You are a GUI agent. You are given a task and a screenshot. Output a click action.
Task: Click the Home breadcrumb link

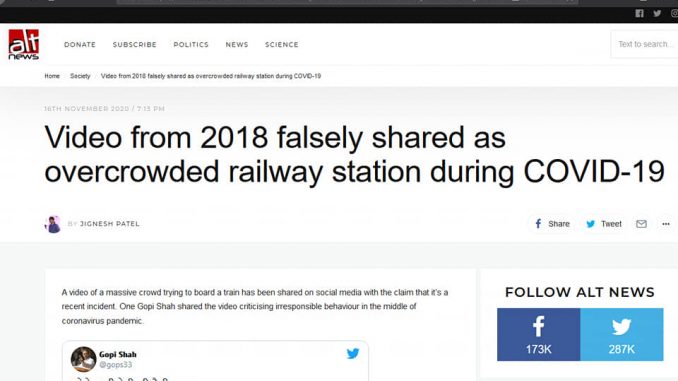[x=52, y=76]
